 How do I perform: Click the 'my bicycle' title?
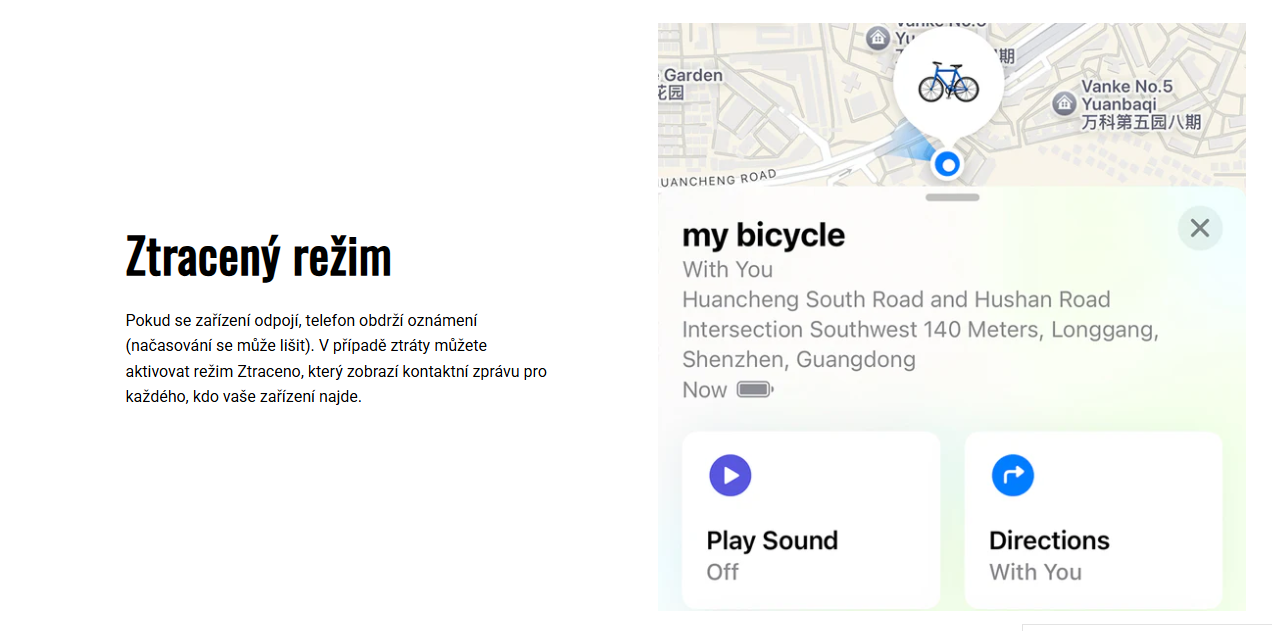(x=763, y=235)
